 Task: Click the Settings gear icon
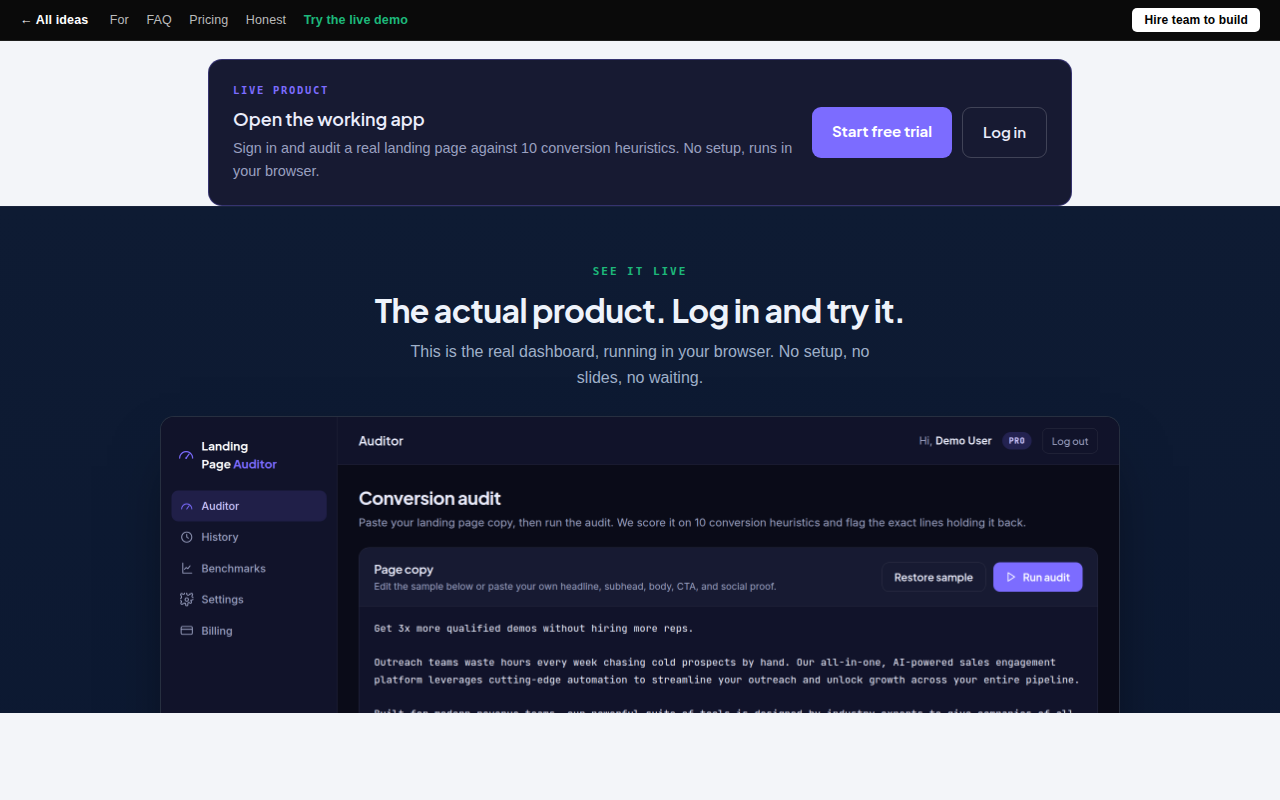186,599
